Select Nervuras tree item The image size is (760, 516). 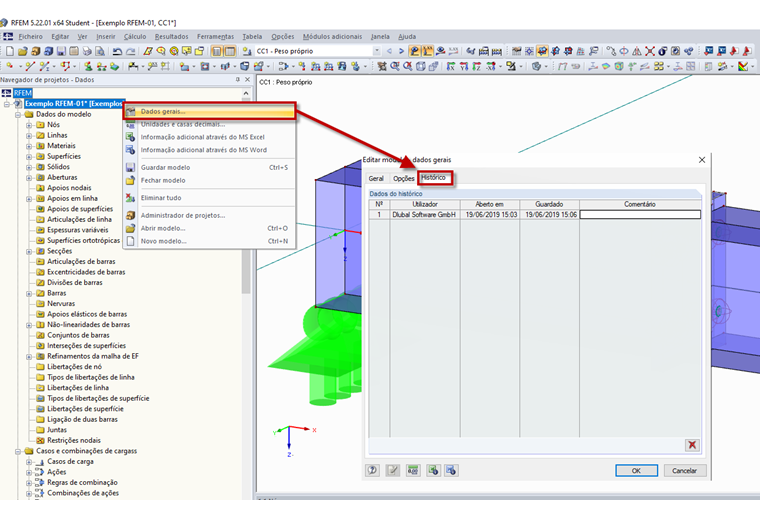point(61,304)
